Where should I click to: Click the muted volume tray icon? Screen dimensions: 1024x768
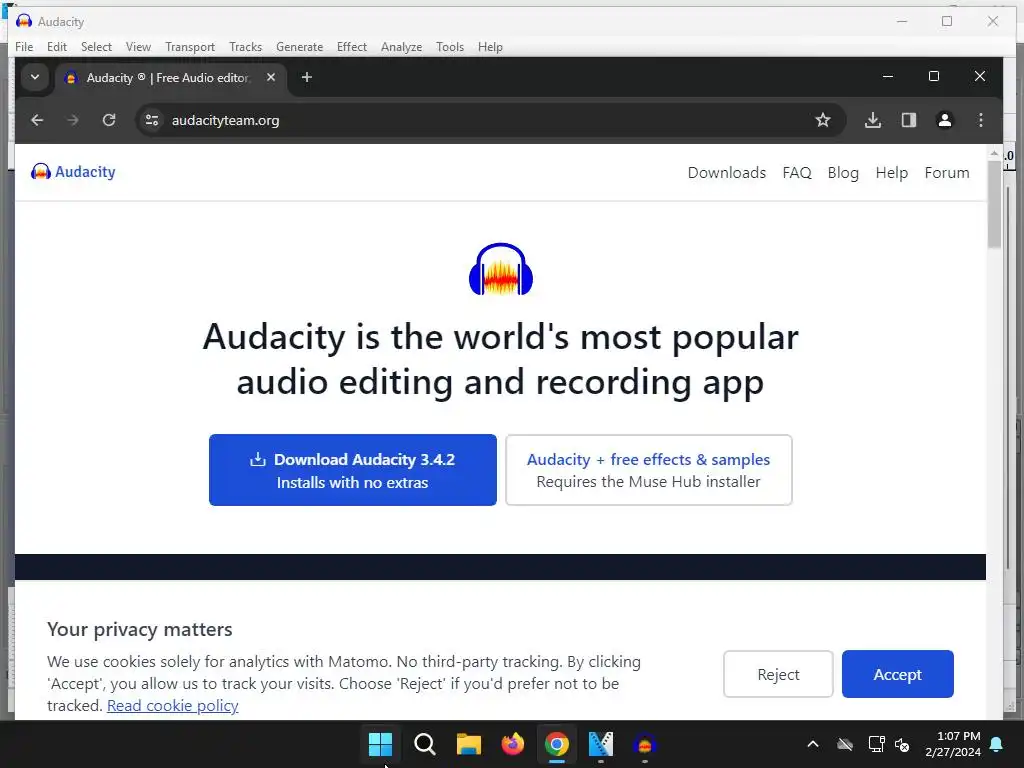tap(903, 744)
